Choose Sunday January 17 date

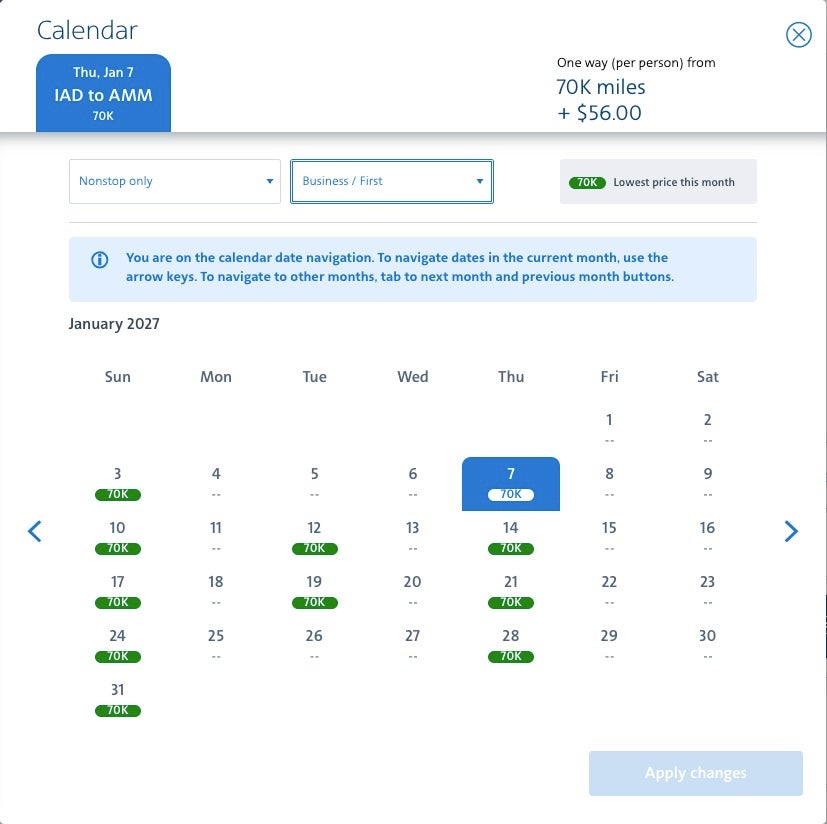(118, 591)
